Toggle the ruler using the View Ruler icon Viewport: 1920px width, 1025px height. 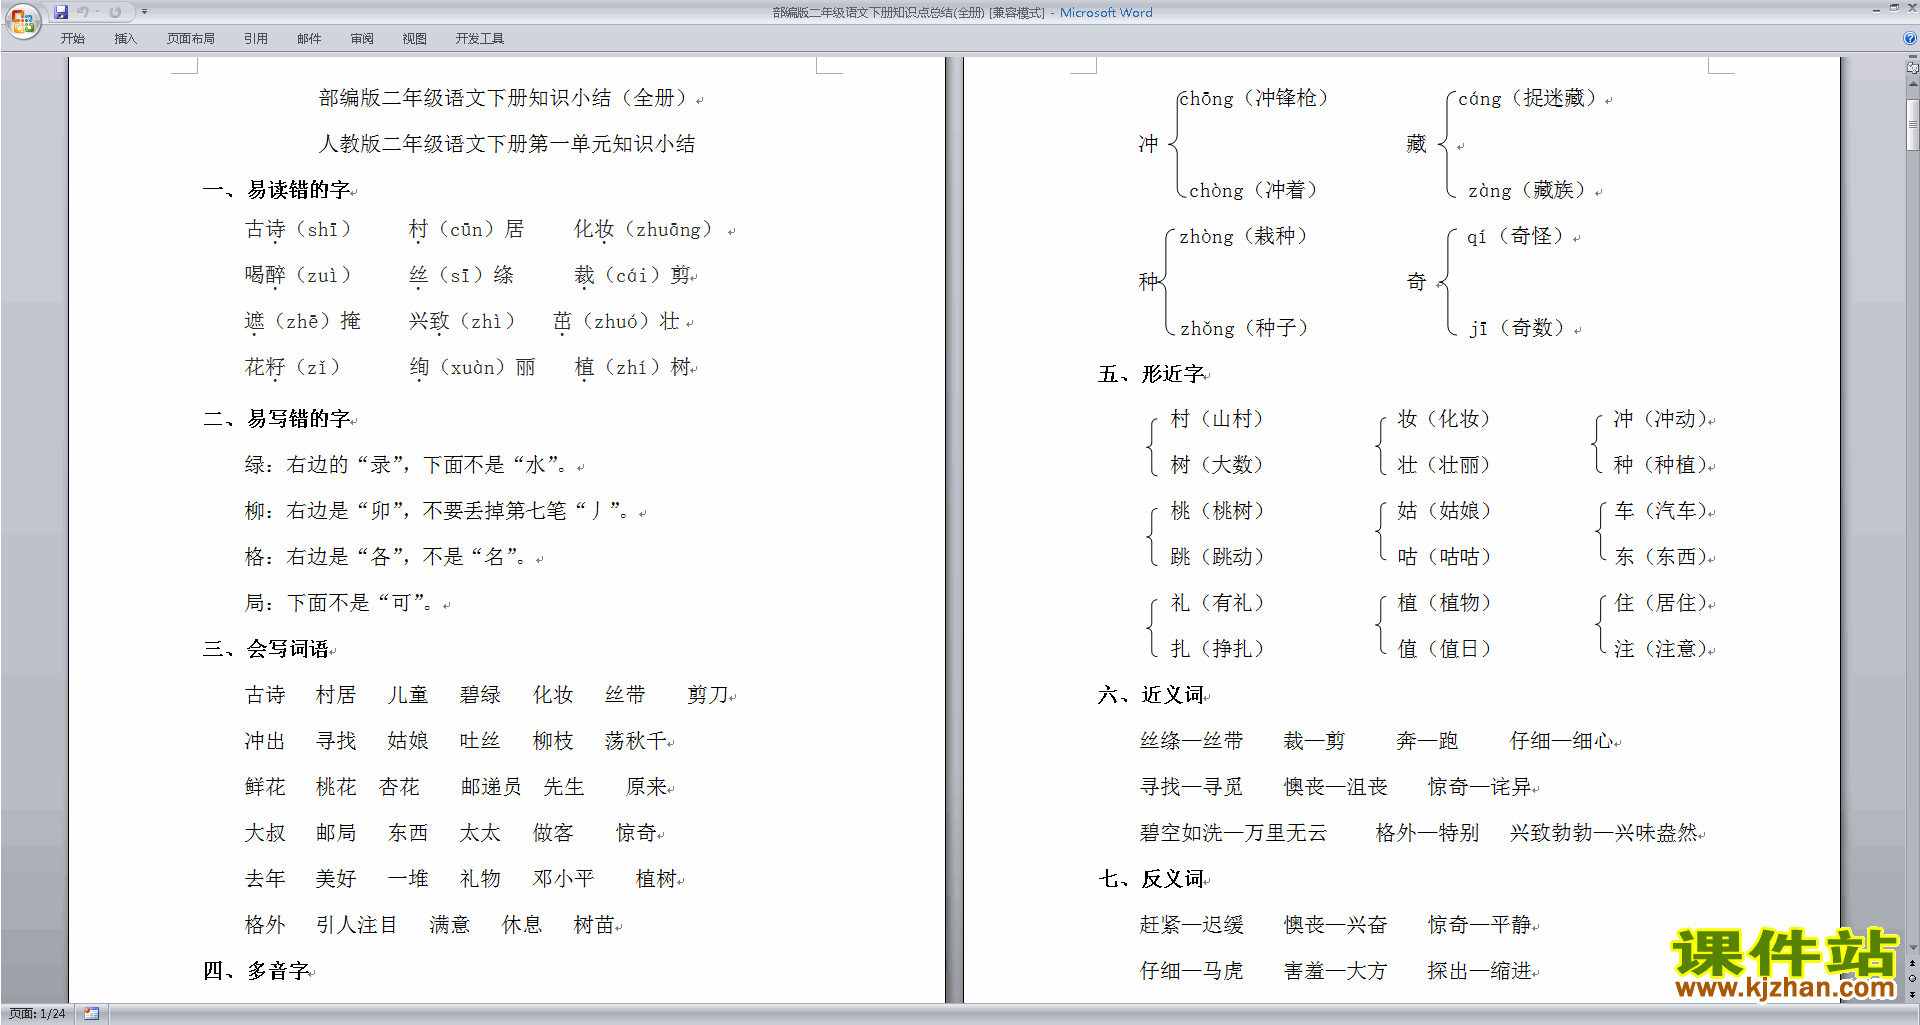pyautogui.click(x=1912, y=67)
